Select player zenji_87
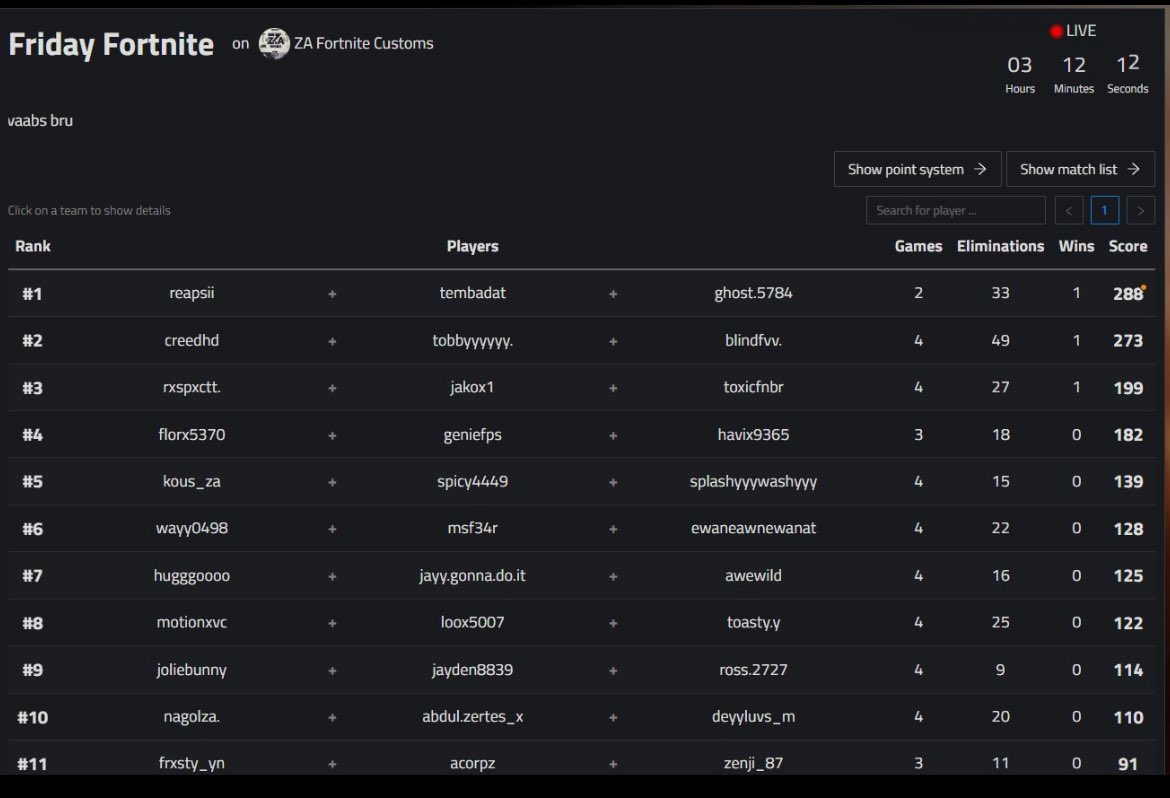The image size is (1170, 798). click(754, 764)
